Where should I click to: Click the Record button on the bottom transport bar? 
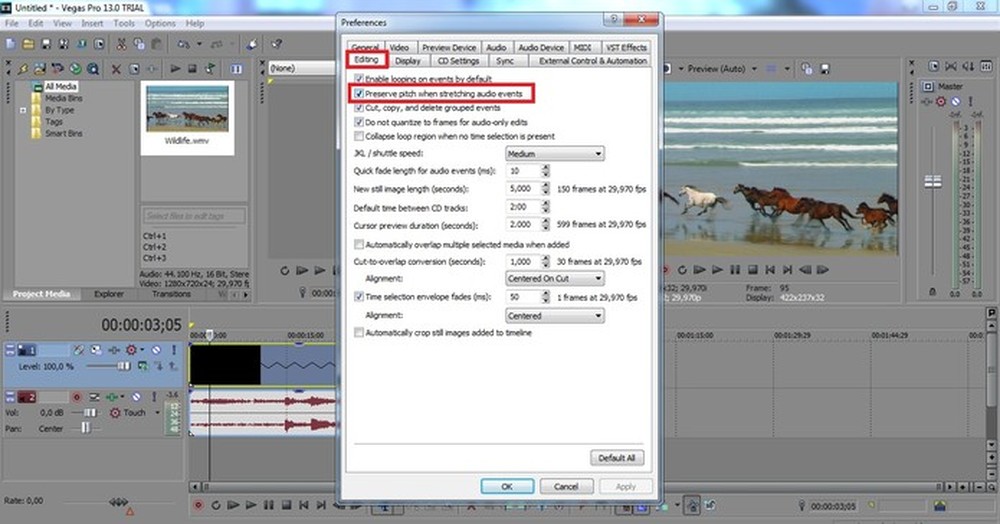198,505
